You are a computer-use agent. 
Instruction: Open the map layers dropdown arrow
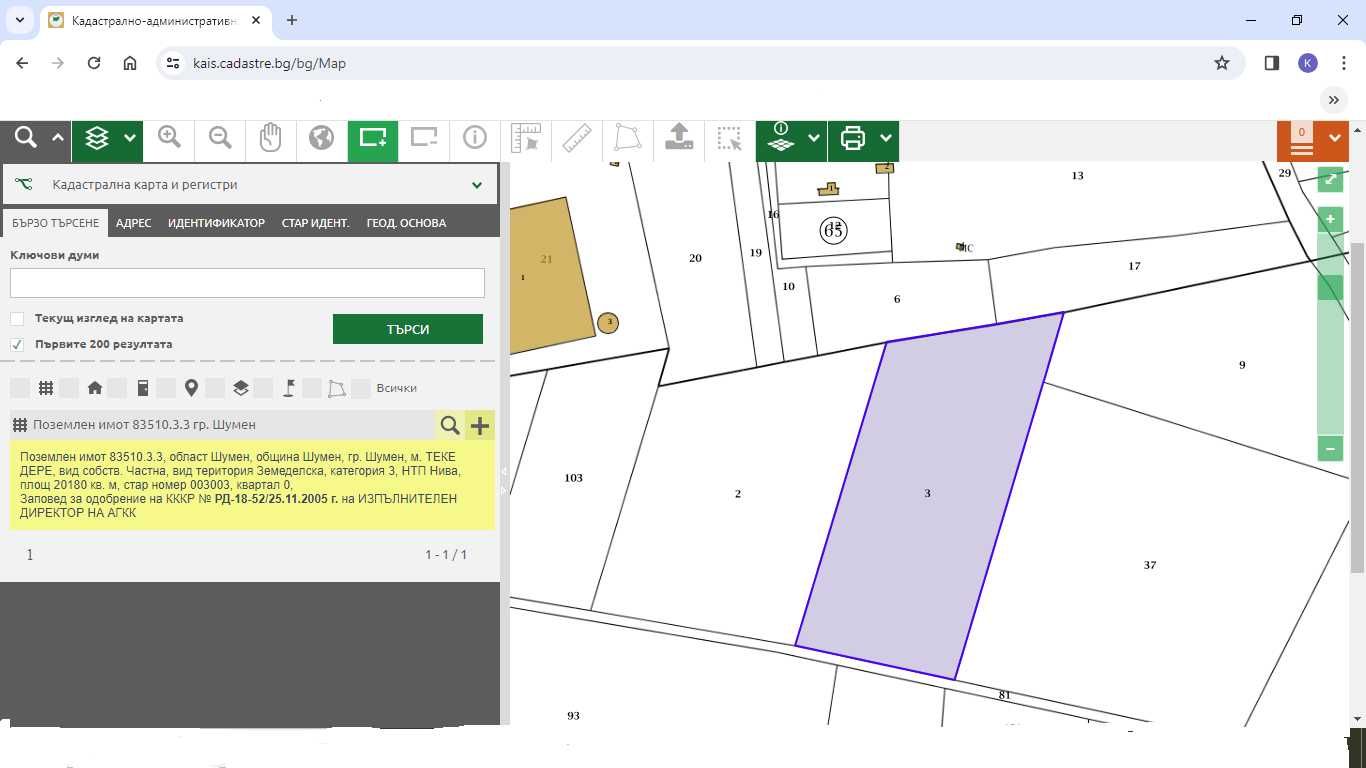(129, 139)
